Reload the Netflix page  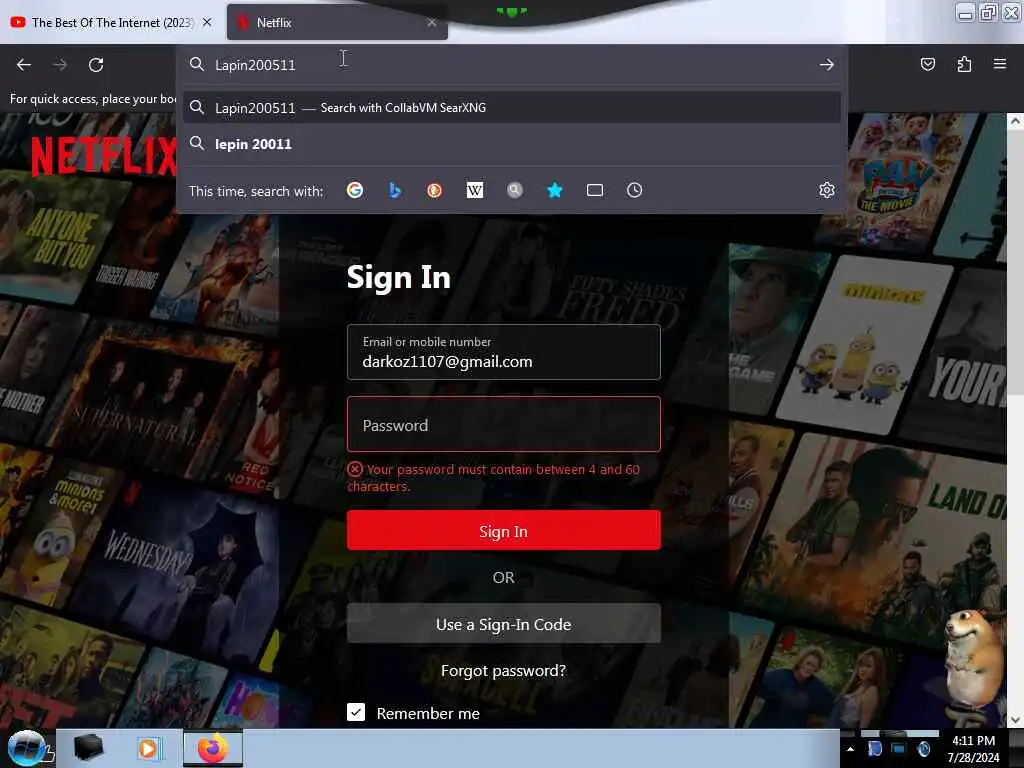tap(96, 65)
